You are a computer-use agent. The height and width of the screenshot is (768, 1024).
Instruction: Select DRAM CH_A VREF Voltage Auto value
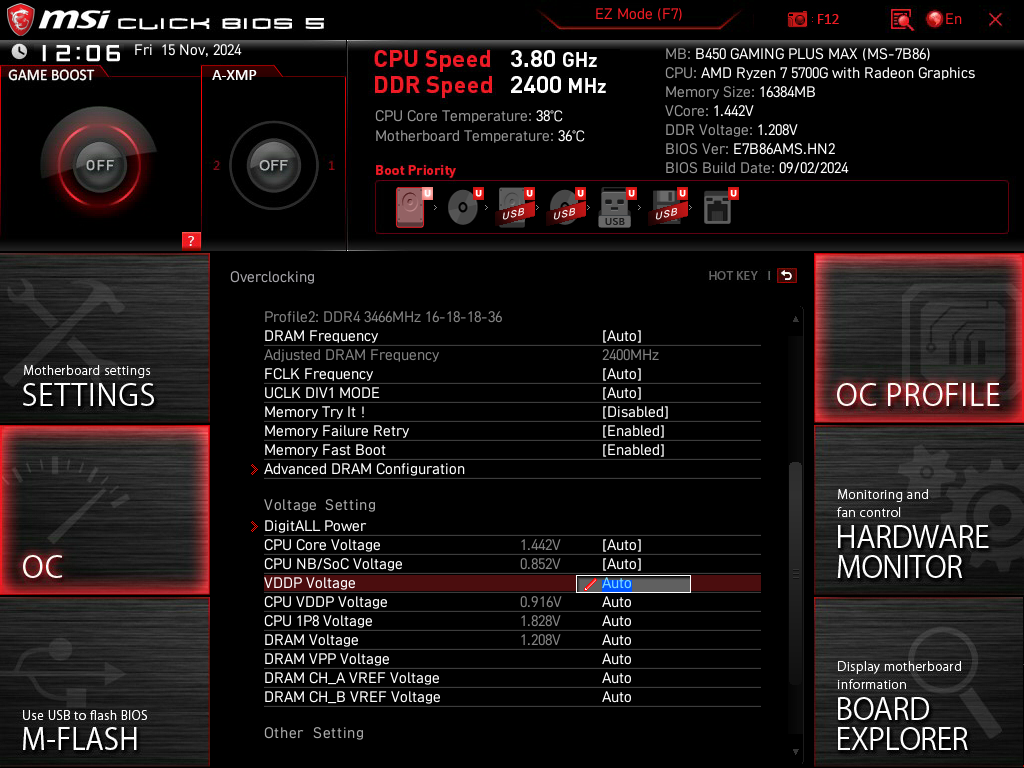click(x=616, y=677)
